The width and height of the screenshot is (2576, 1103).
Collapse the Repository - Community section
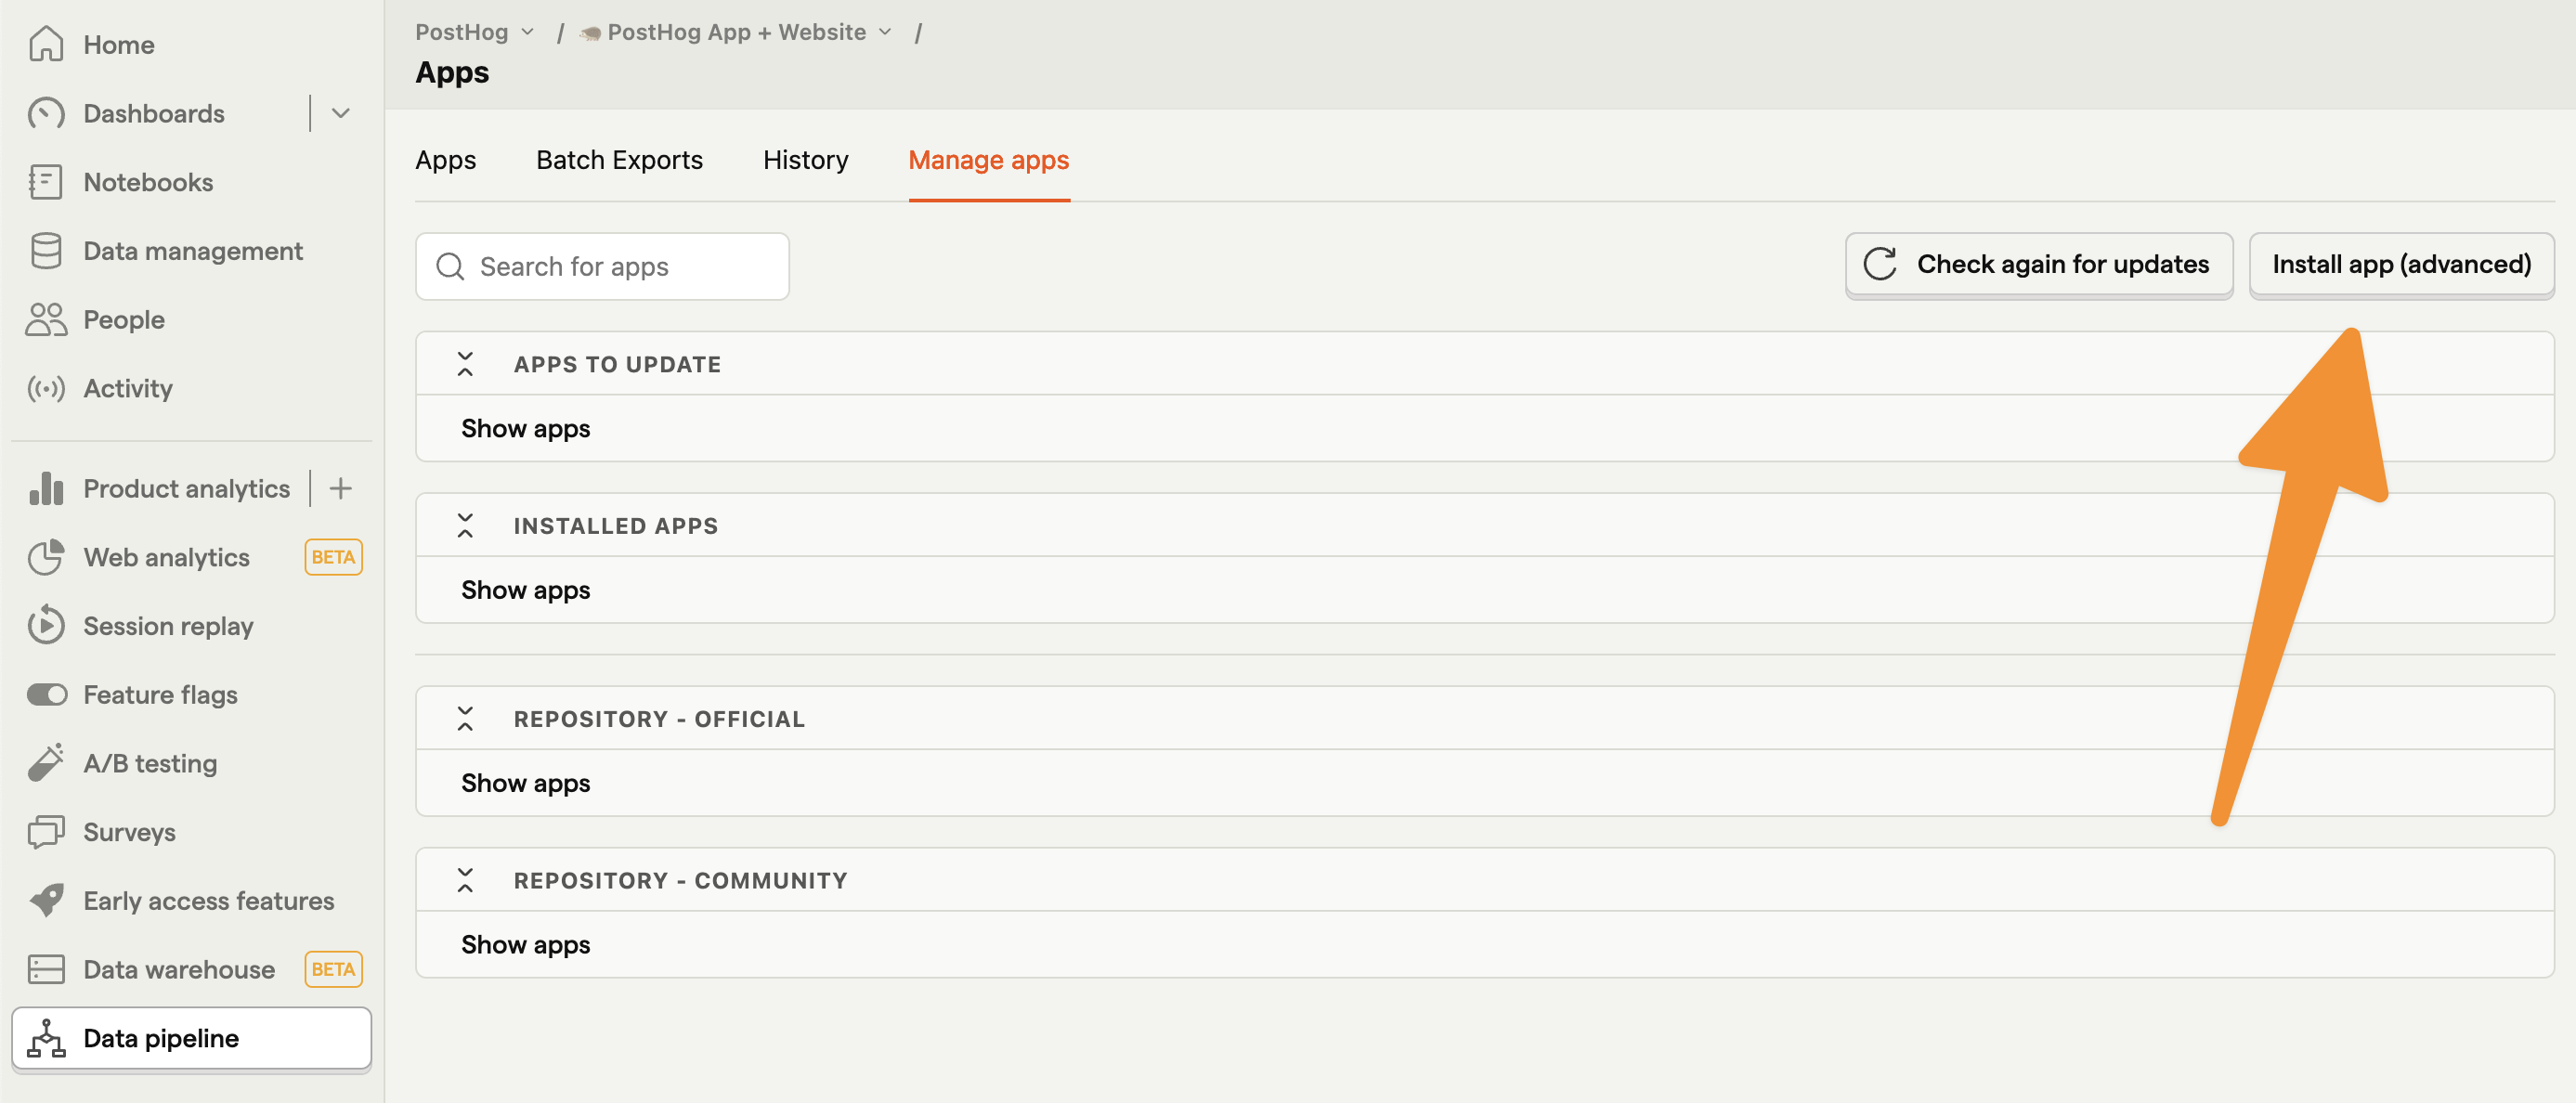[x=465, y=878]
